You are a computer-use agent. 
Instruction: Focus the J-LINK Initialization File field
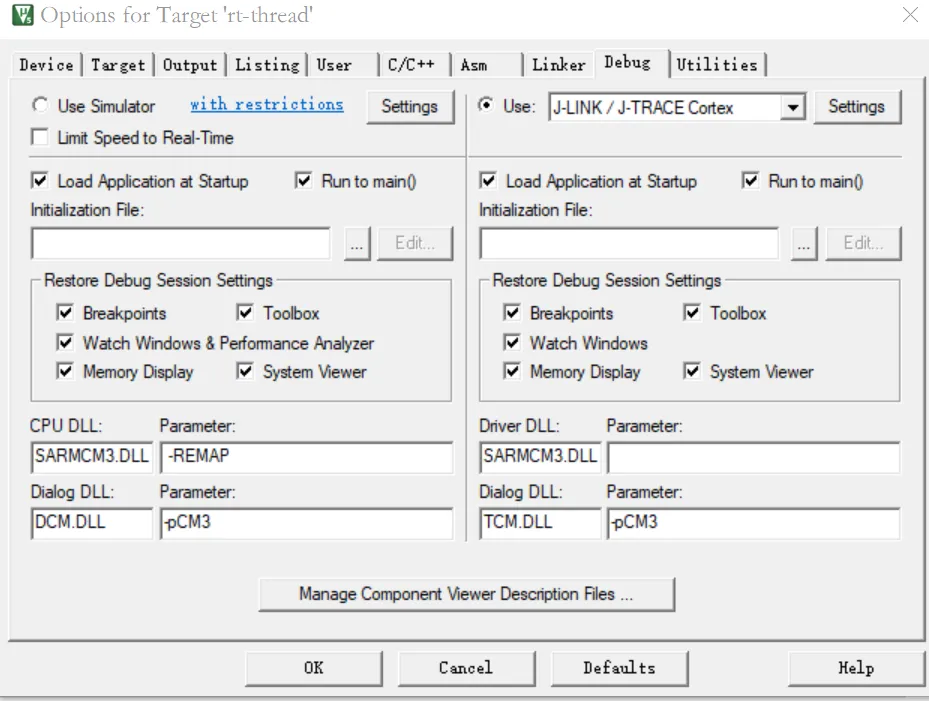[629, 244]
